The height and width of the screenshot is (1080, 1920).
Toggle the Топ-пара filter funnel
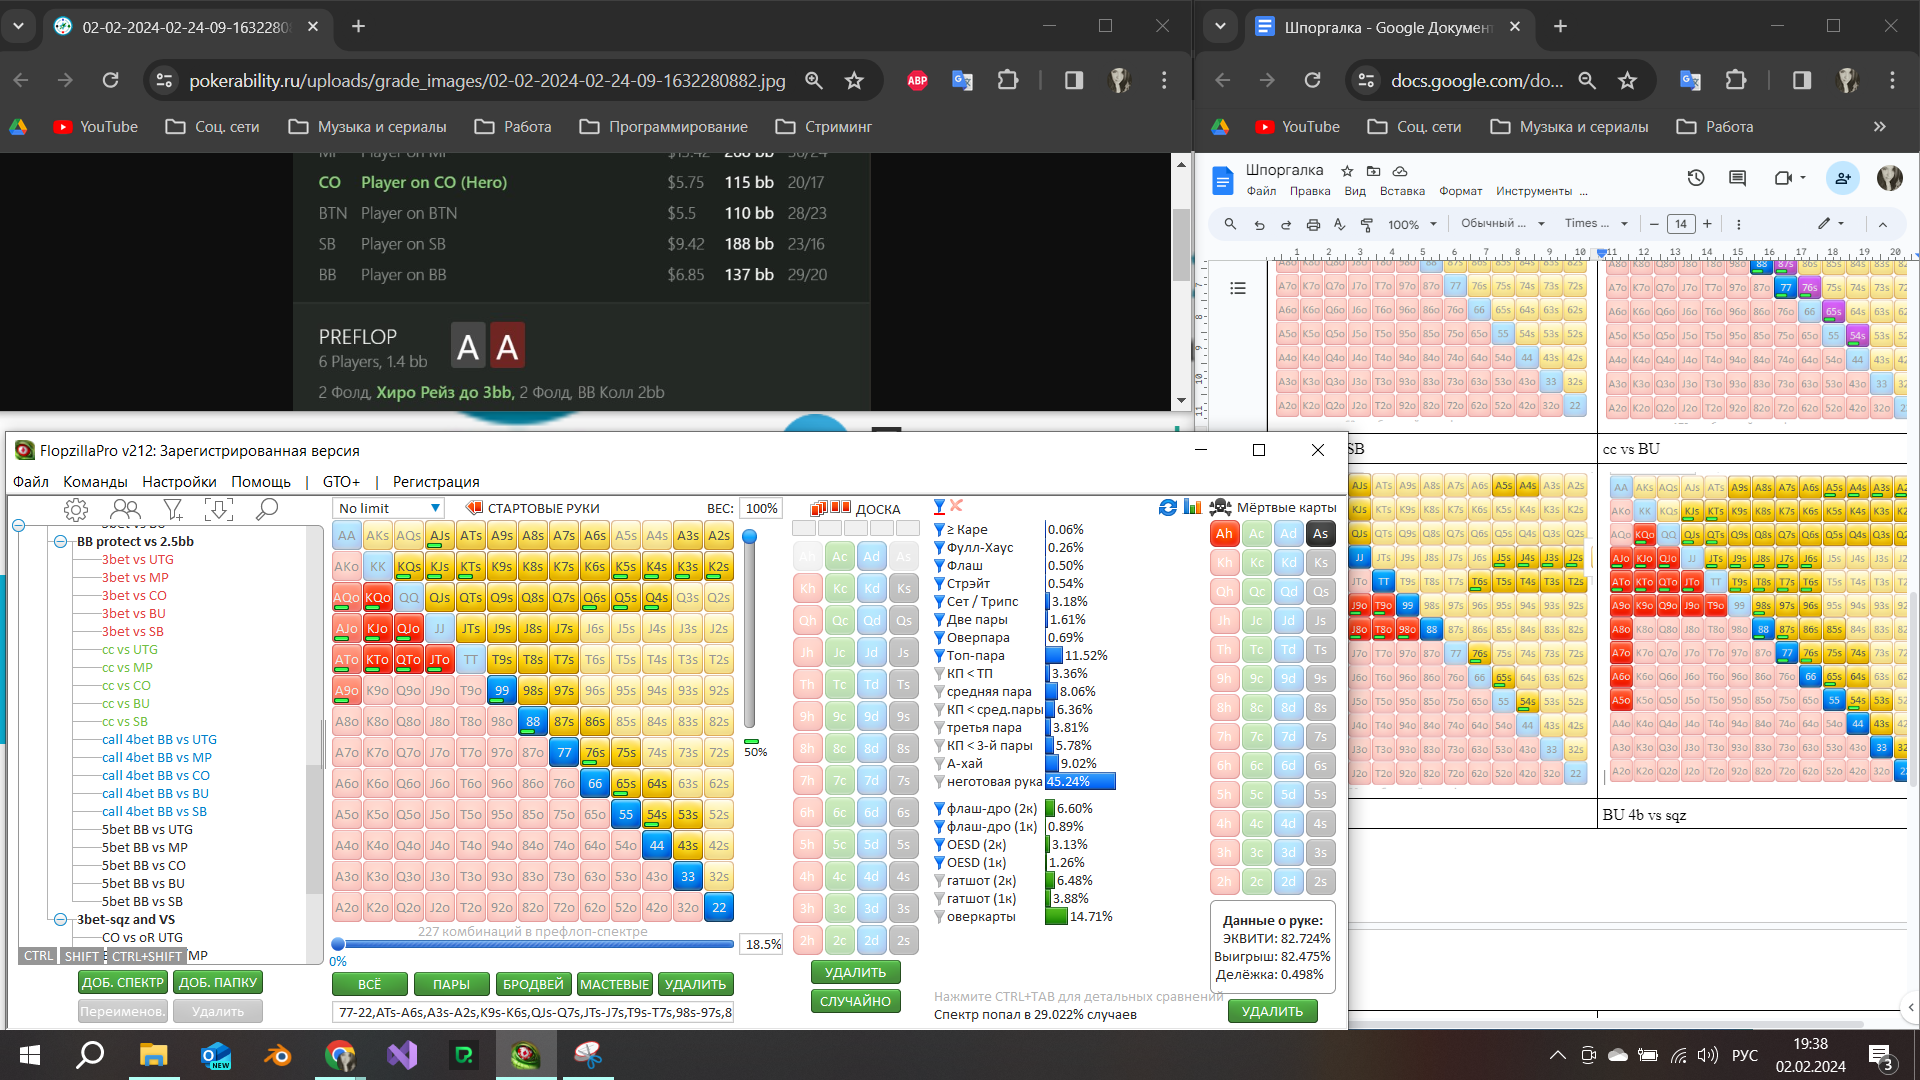coord(939,656)
